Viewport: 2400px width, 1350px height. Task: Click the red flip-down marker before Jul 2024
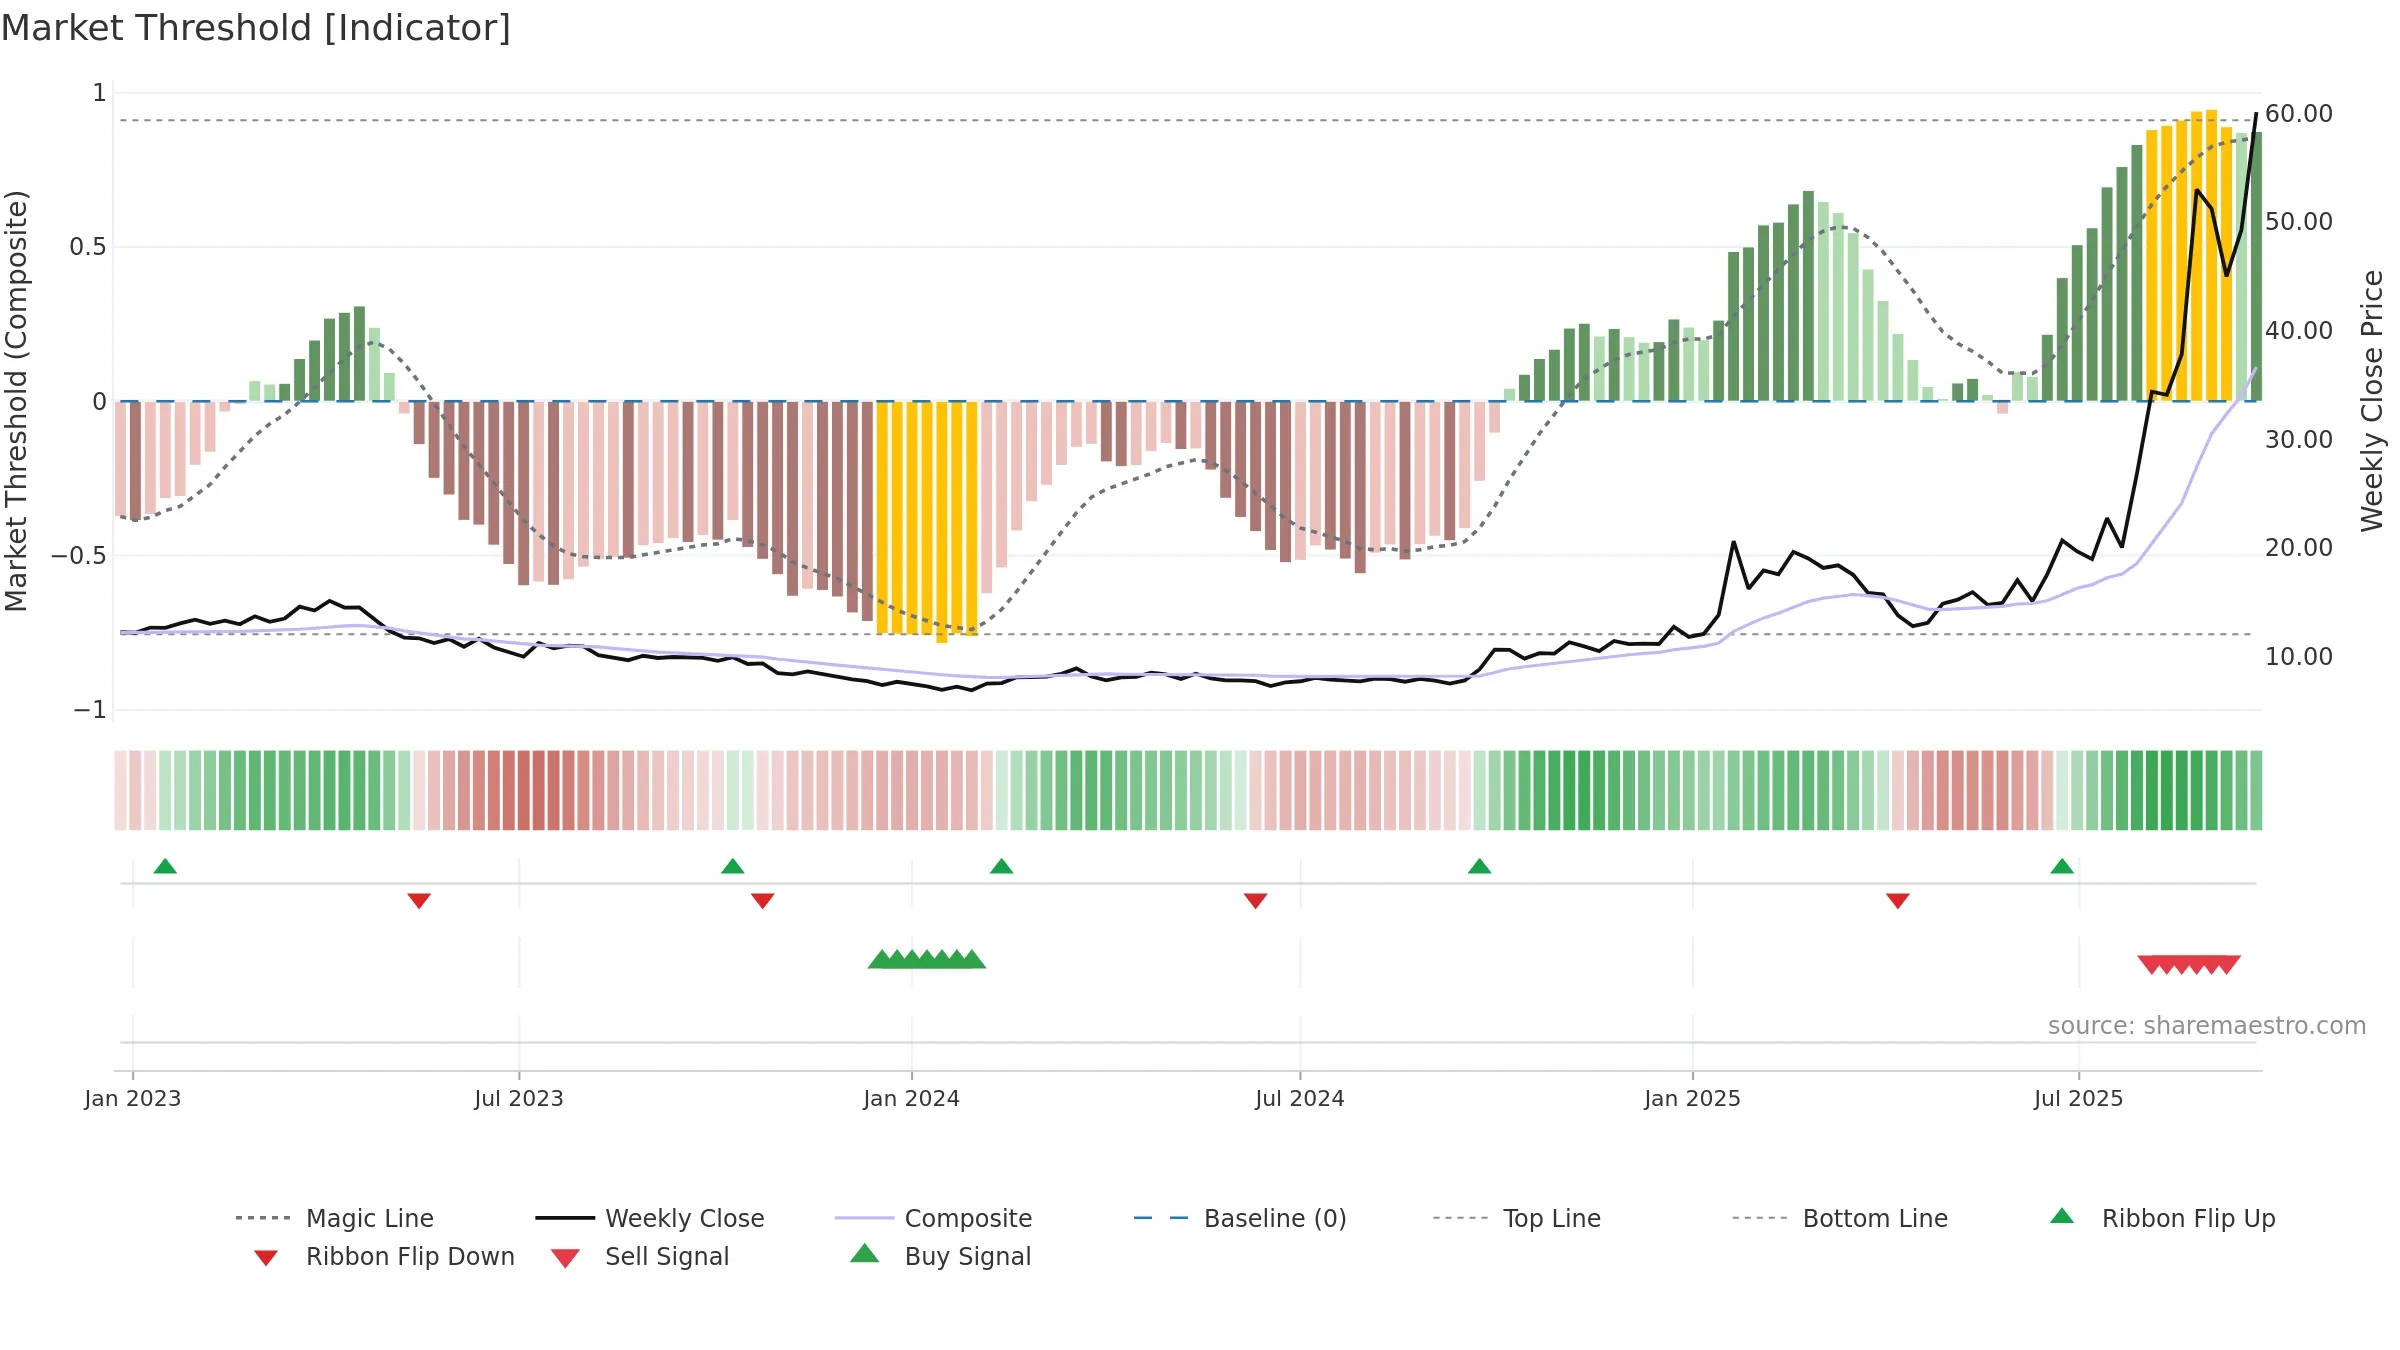tap(1255, 901)
